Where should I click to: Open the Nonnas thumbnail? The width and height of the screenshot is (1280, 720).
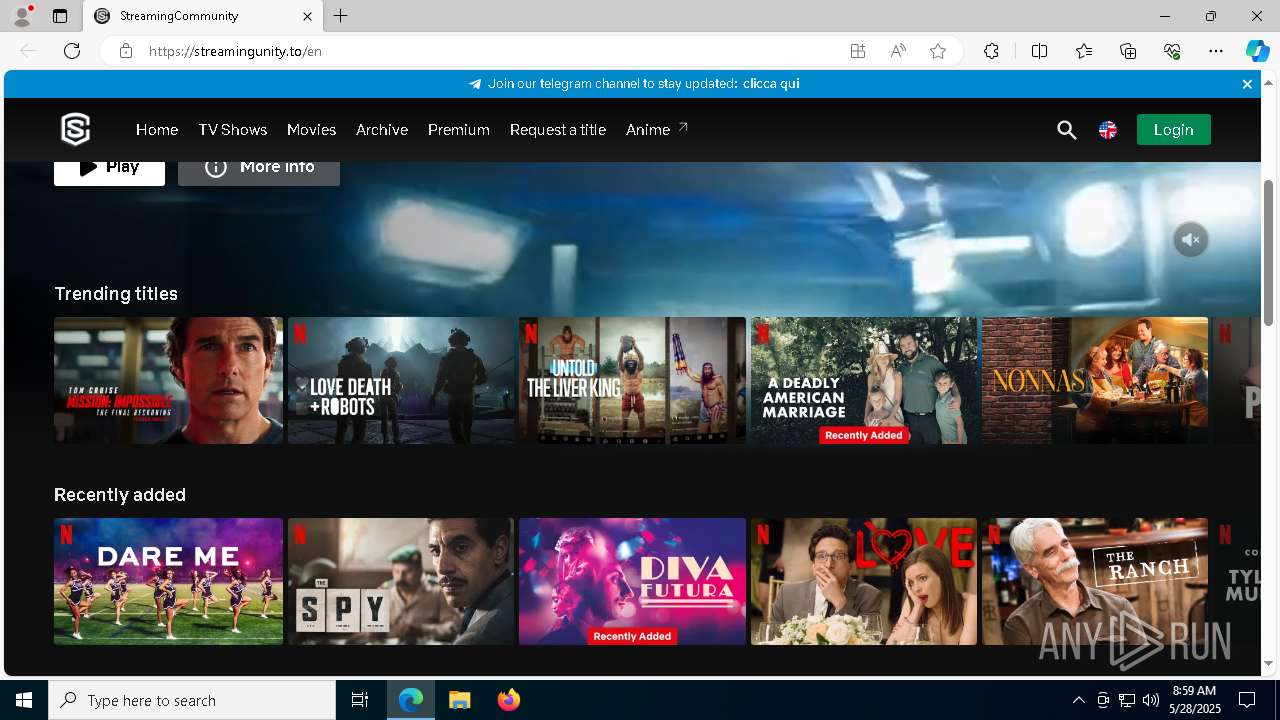tap(1095, 380)
